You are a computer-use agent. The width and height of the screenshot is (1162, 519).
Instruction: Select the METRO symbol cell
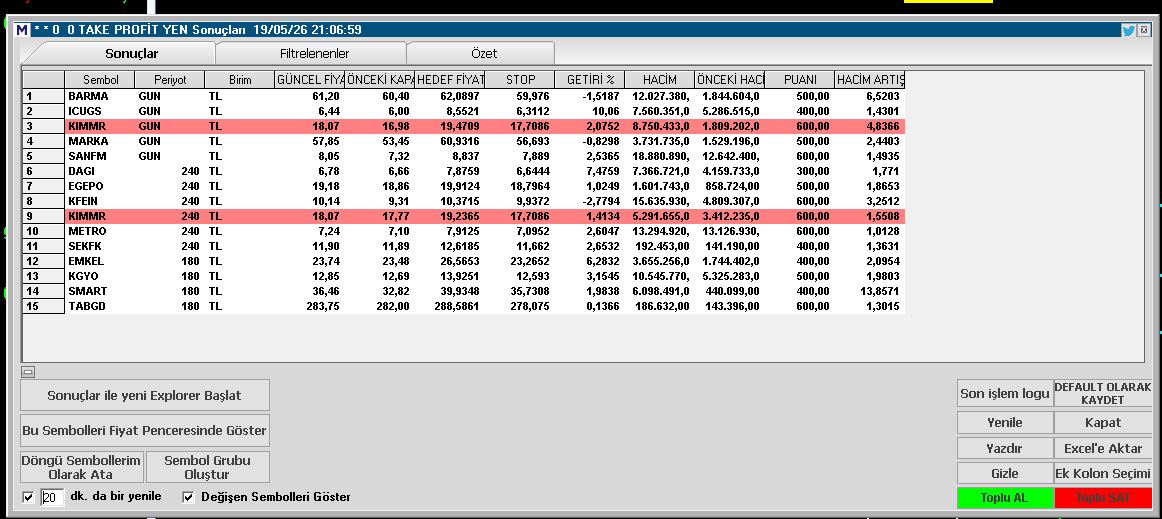tap(100, 231)
